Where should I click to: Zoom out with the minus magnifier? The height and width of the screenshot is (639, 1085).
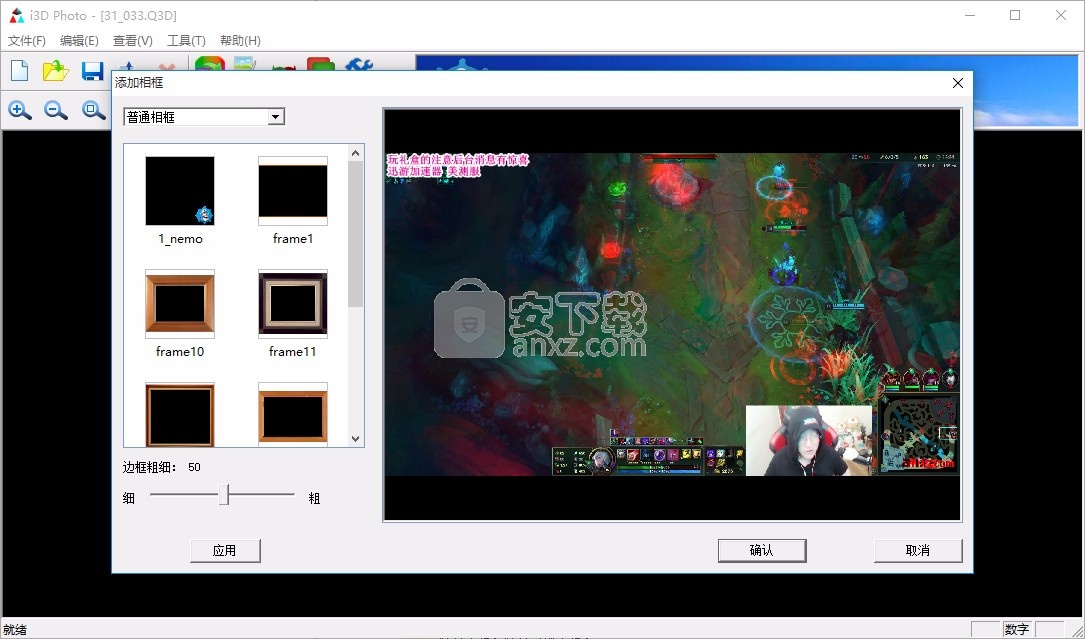click(56, 110)
